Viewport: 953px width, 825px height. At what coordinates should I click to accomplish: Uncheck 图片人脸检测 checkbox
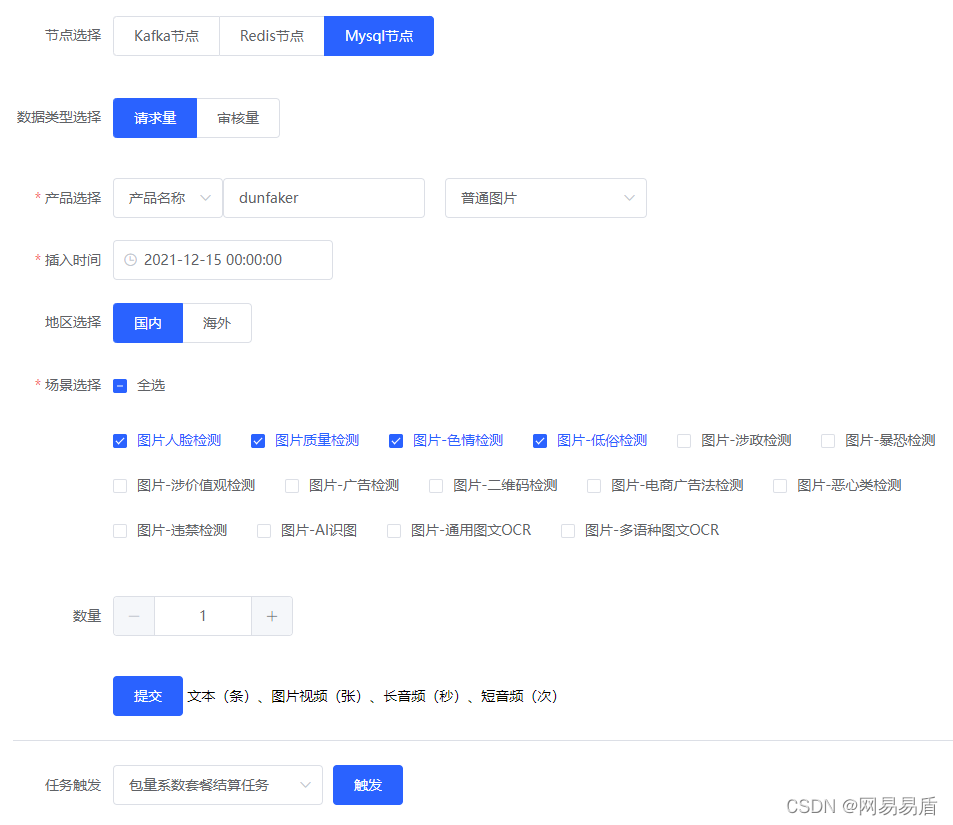tap(120, 441)
